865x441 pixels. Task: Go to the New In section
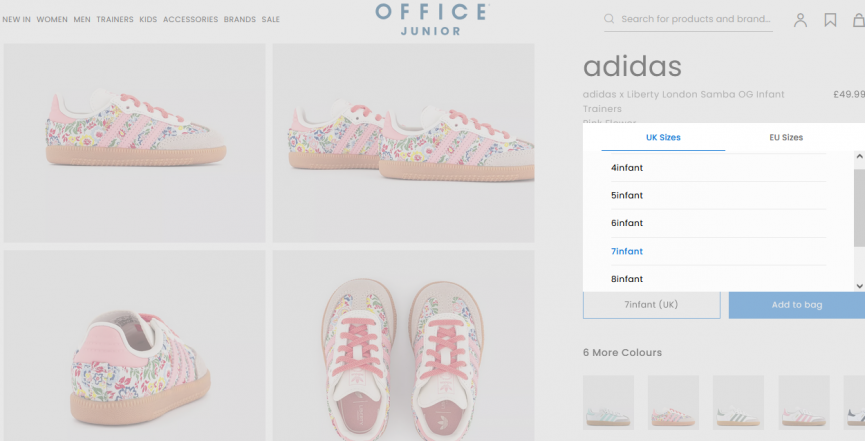coord(17,19)
